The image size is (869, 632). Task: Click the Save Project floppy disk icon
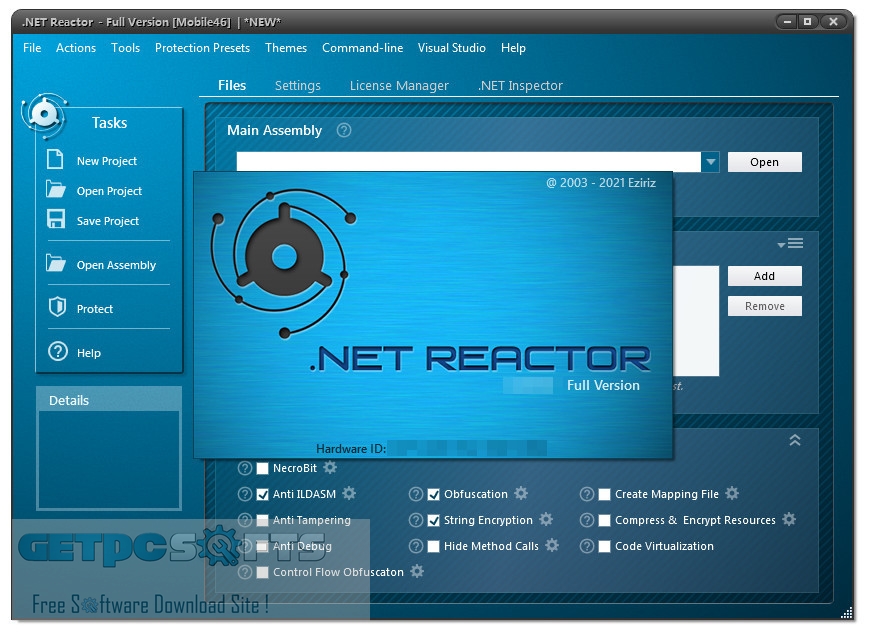click(55, 220)
